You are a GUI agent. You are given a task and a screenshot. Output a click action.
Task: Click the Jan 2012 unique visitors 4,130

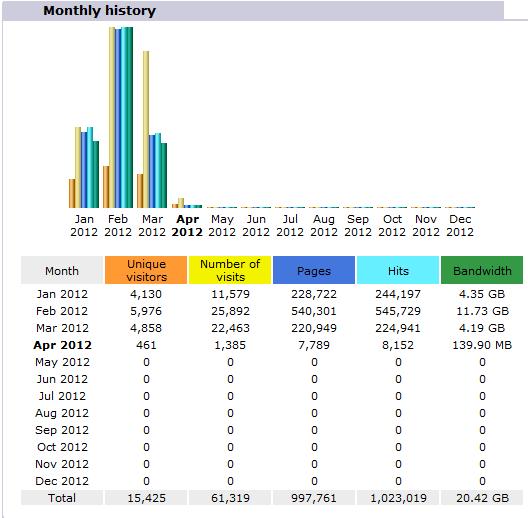click(x=146, y=294)
